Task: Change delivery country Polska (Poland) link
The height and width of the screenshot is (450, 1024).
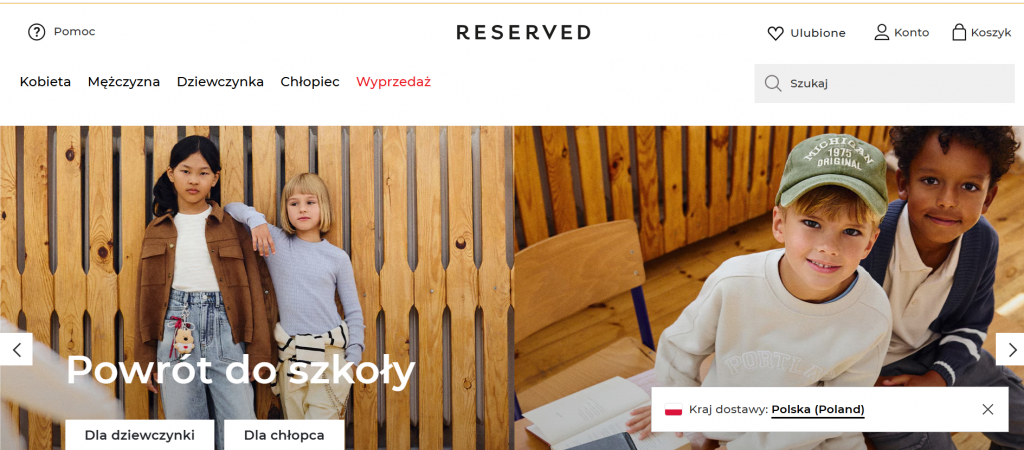Action: (x=818, y=410)
